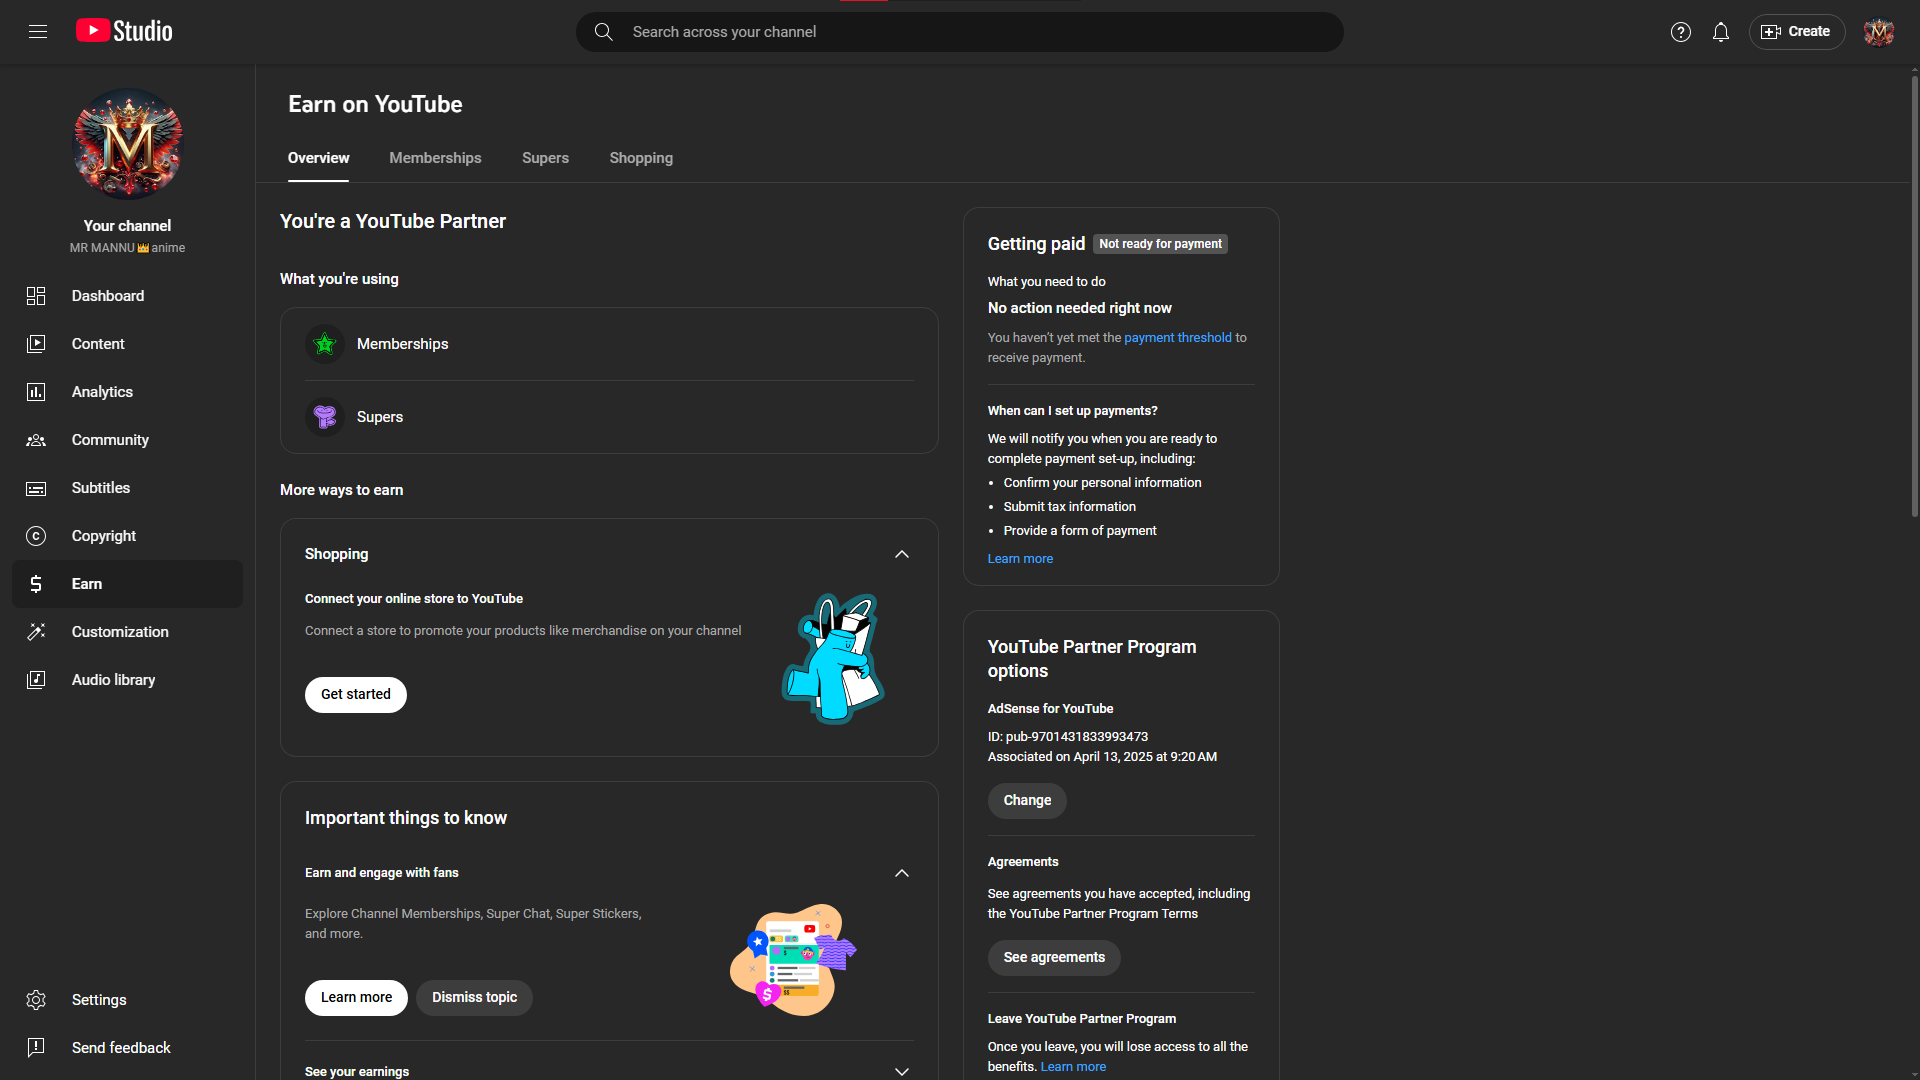Viewport: 1920px width, 1080px height.
Task: Click the large channel profile picture
Action: 128,144
